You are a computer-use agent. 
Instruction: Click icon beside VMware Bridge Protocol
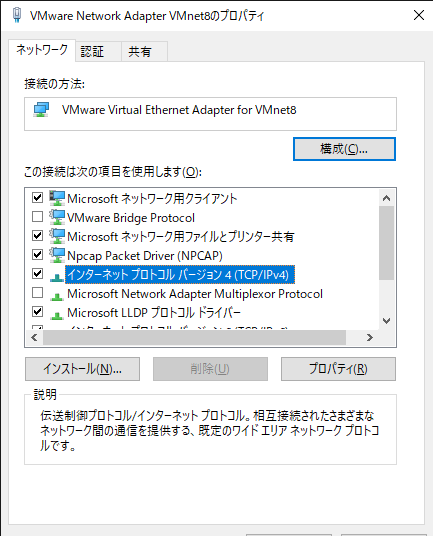click(57, 217)
